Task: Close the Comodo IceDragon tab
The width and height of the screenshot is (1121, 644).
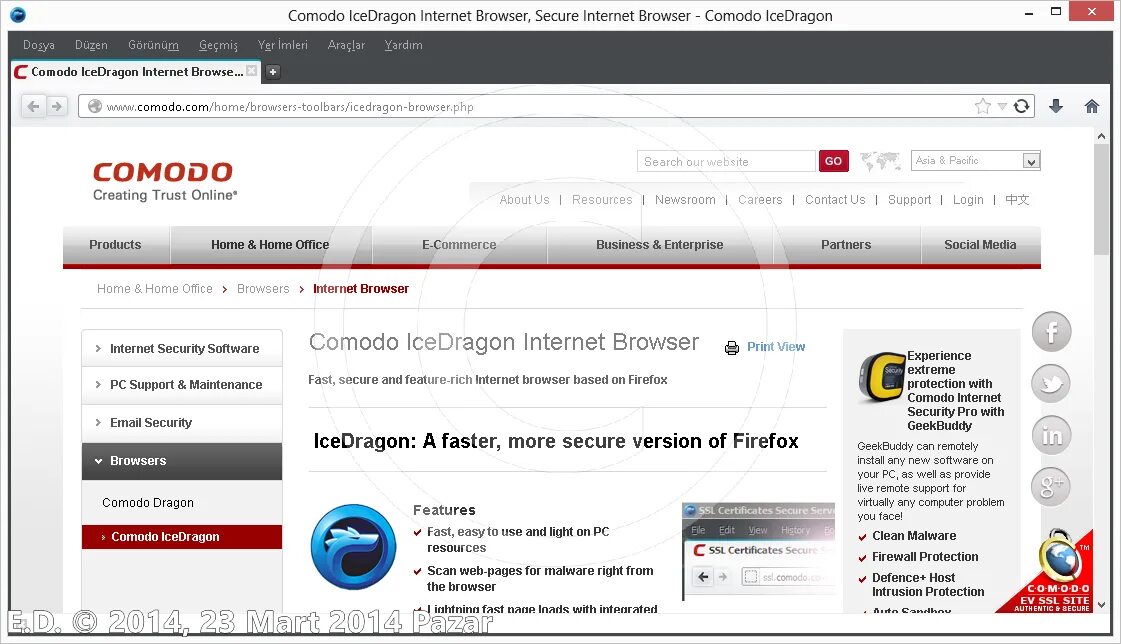Action: tap(251, 71)
